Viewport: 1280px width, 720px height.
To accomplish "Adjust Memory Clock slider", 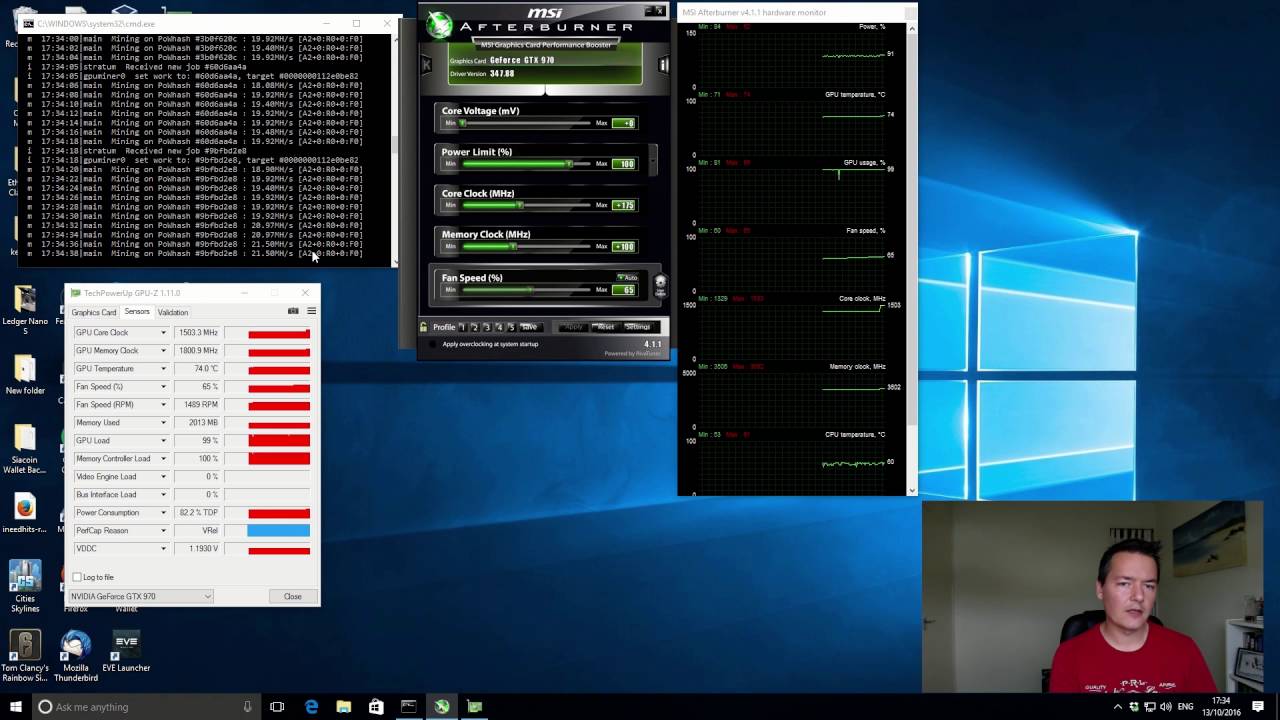I will pyautogui.click(x=525, y=246).
